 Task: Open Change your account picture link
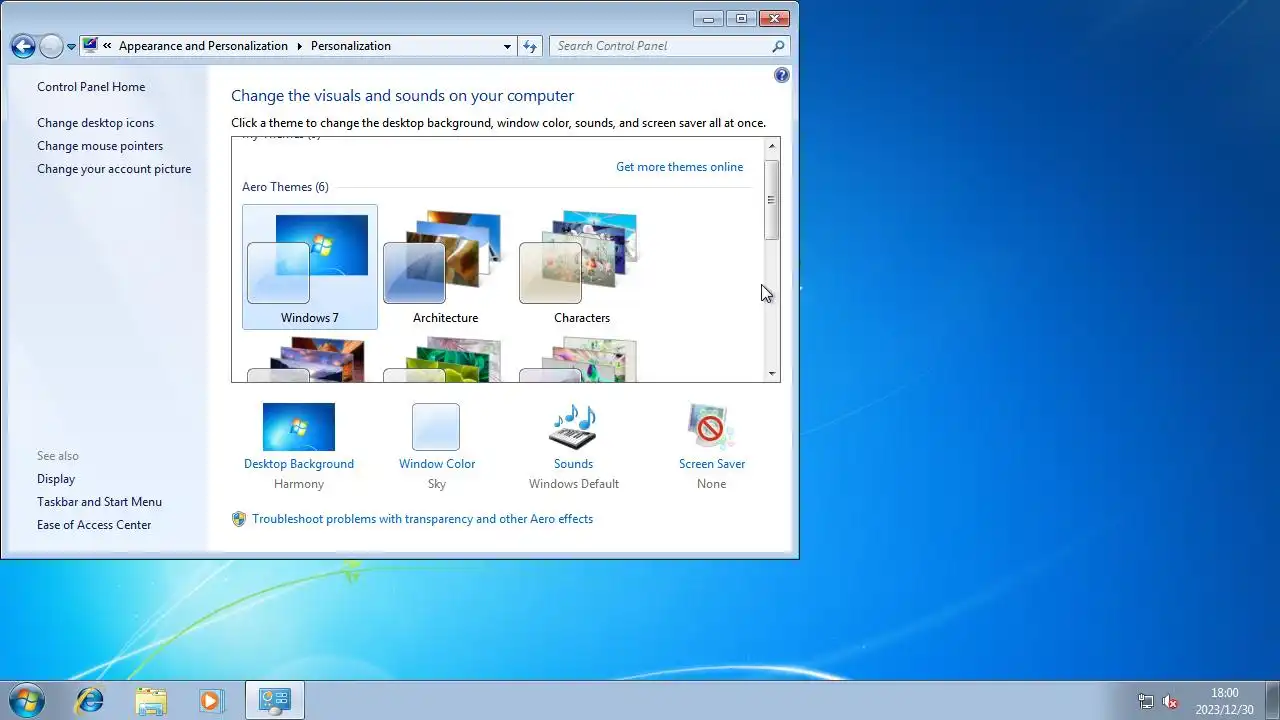pyautogui.click(x=114, y=169)
